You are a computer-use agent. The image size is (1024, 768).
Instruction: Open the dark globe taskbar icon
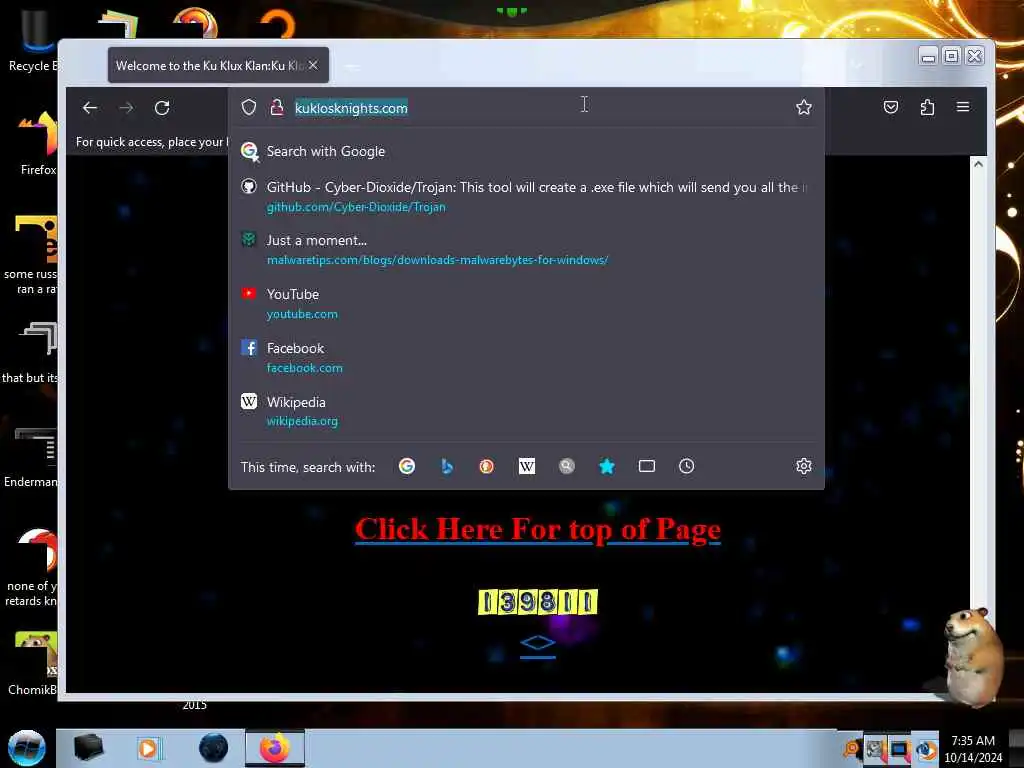[213, 748]
